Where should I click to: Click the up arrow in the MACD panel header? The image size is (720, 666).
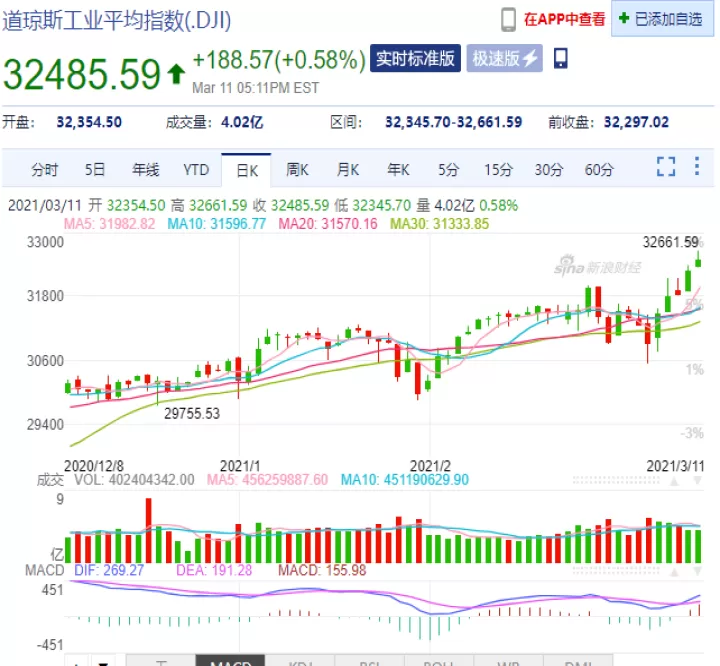(675, 572)
